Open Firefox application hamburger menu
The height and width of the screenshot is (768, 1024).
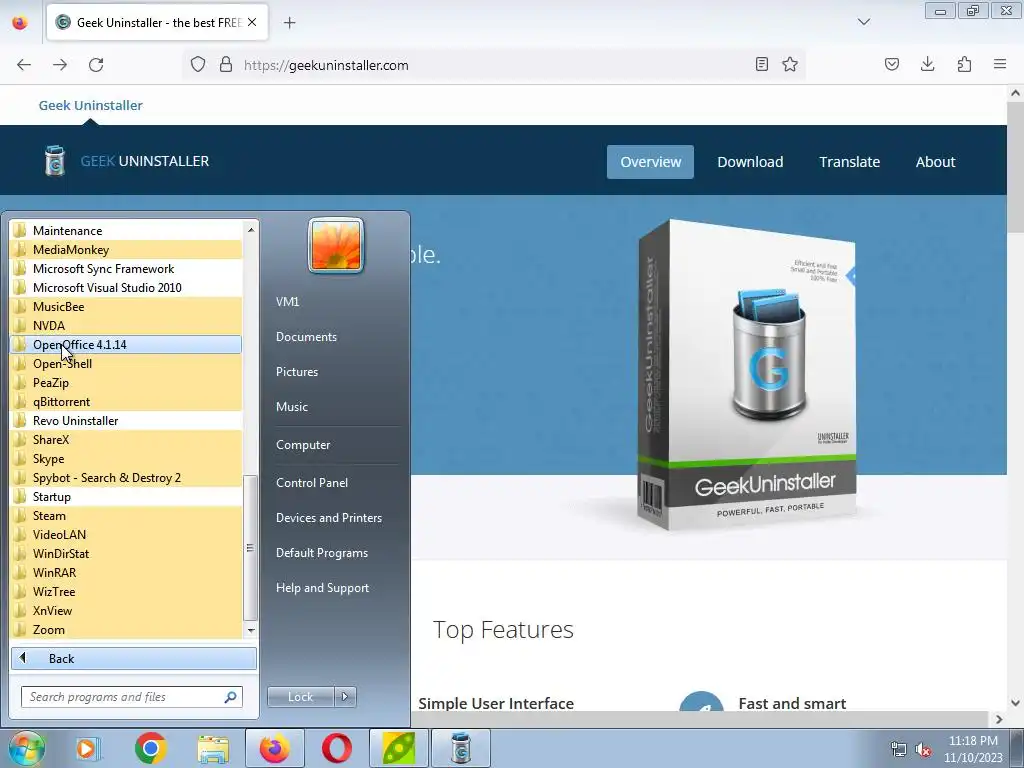1000,64
